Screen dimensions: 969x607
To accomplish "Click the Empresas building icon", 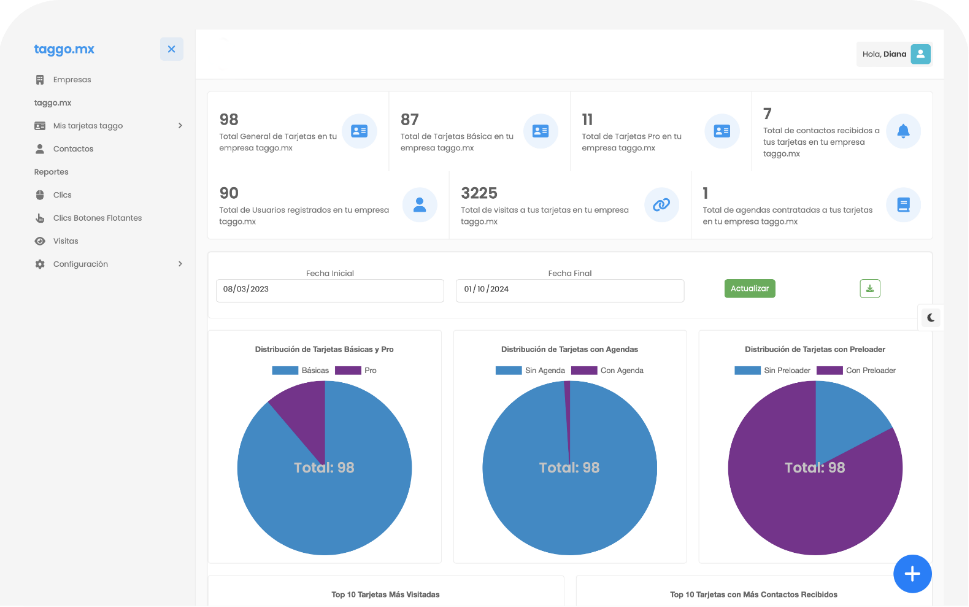I will click(40, 80).
